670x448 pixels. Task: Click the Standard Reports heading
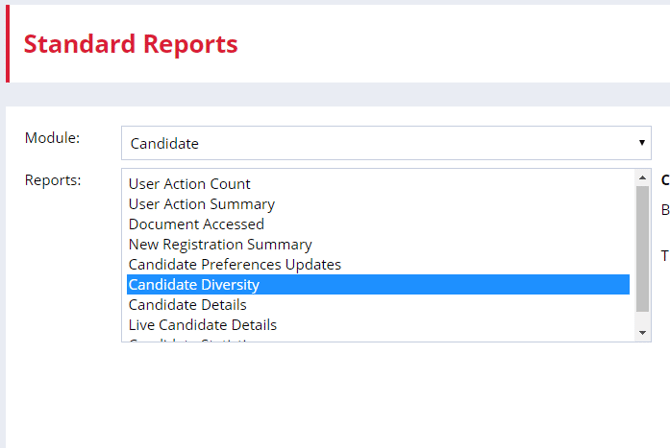coord(130,44)
